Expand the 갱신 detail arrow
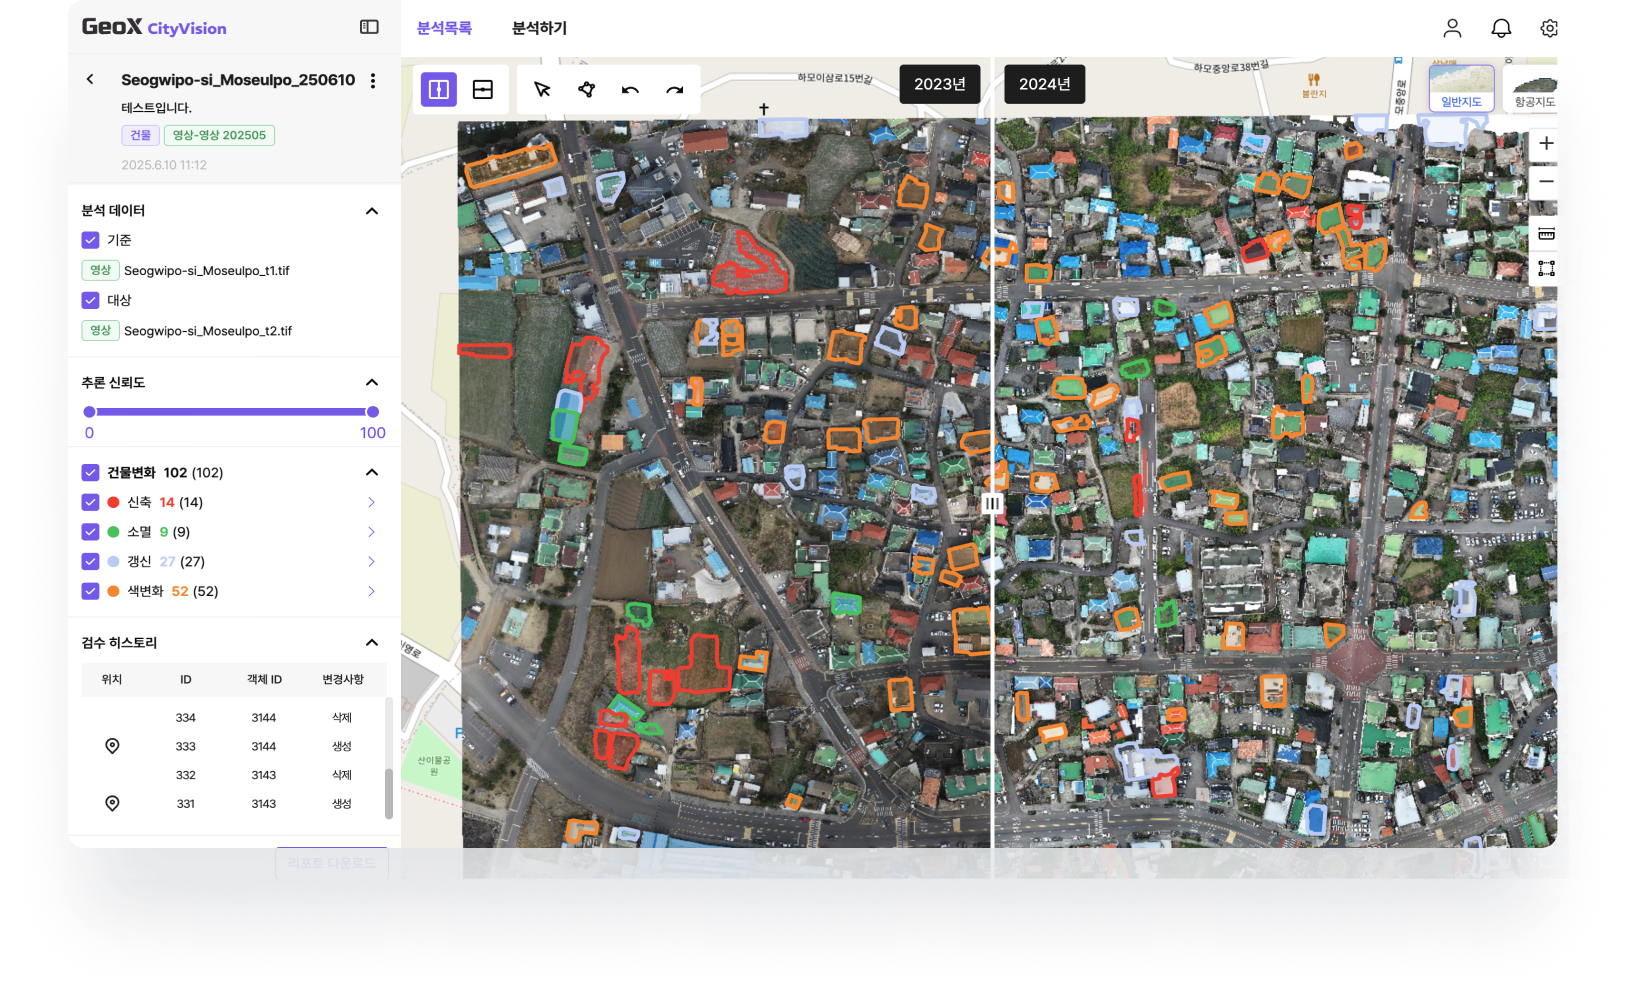This screenshot has width=1626, height=1000. click(x=371, y=562)
